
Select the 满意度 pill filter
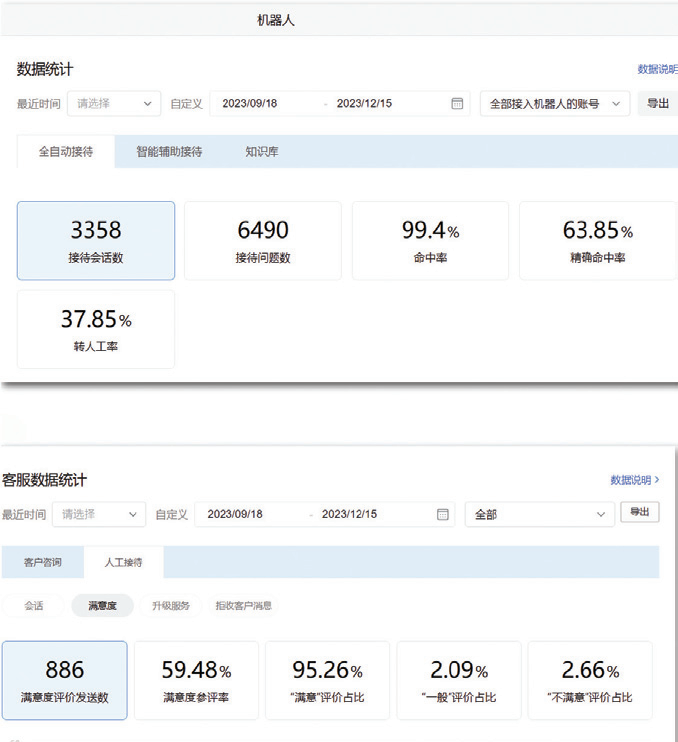[x=103, y=605]
